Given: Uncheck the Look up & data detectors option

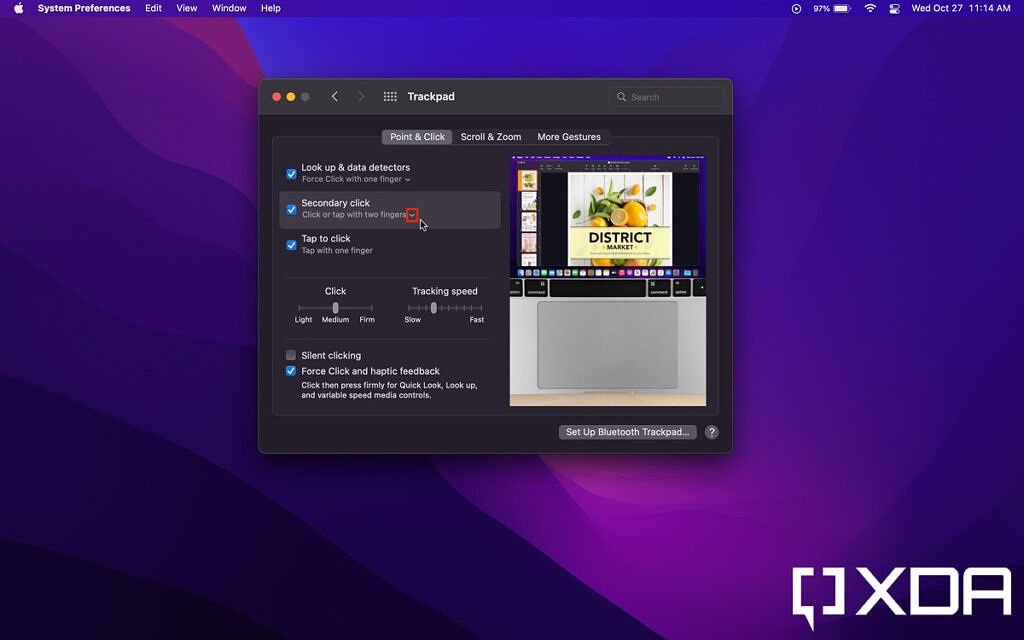Looking at the screenshot, I should [x=291, y=173].
